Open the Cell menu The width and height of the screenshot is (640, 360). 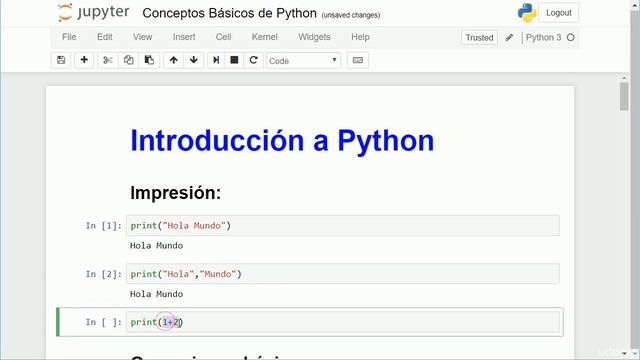(223, 37)
